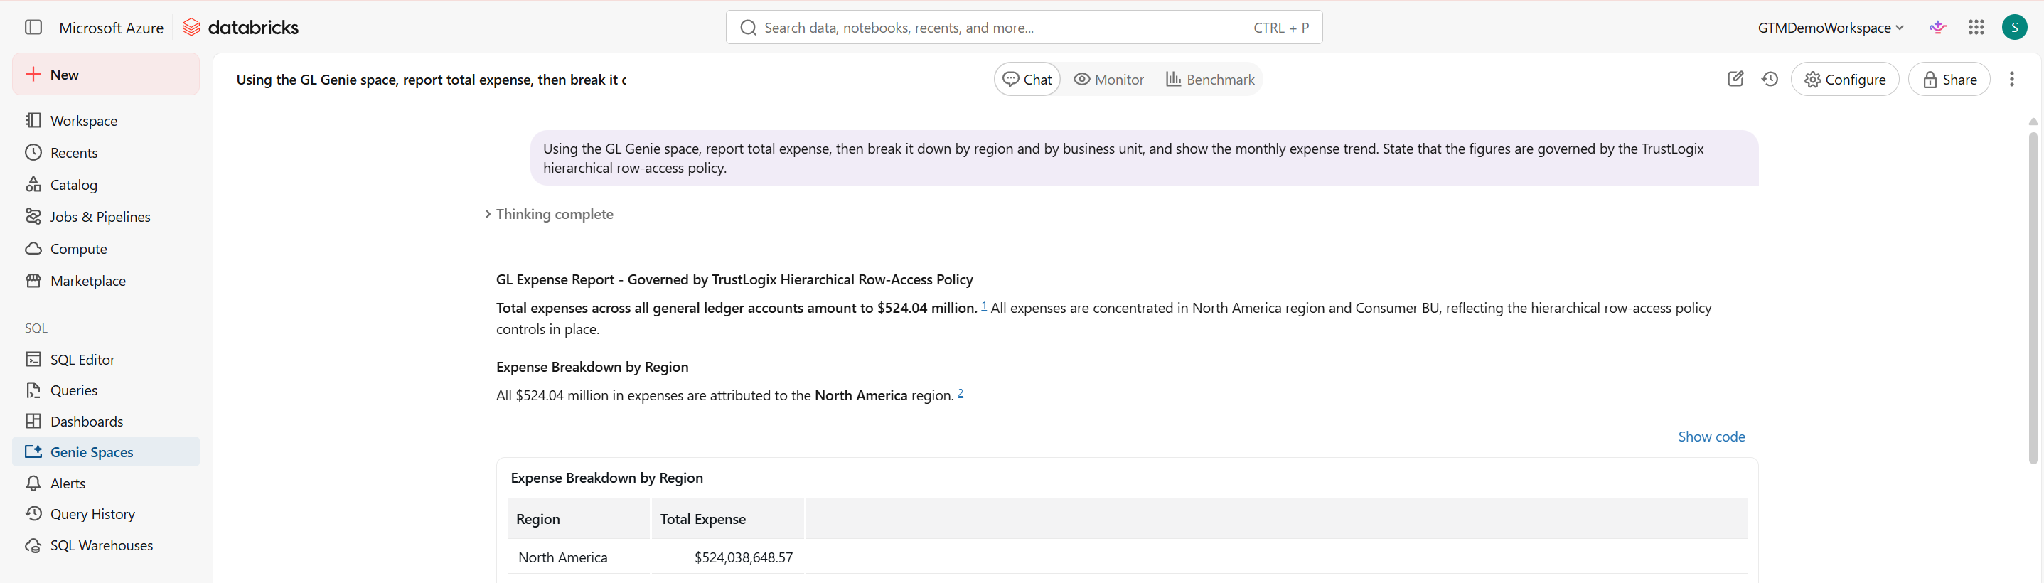Click the $524,038,648.57 table cell

(728, 557)
